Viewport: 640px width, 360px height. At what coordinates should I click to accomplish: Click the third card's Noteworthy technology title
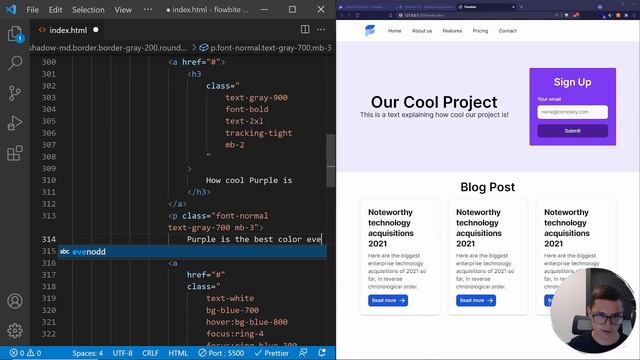[x=567, y=228]
